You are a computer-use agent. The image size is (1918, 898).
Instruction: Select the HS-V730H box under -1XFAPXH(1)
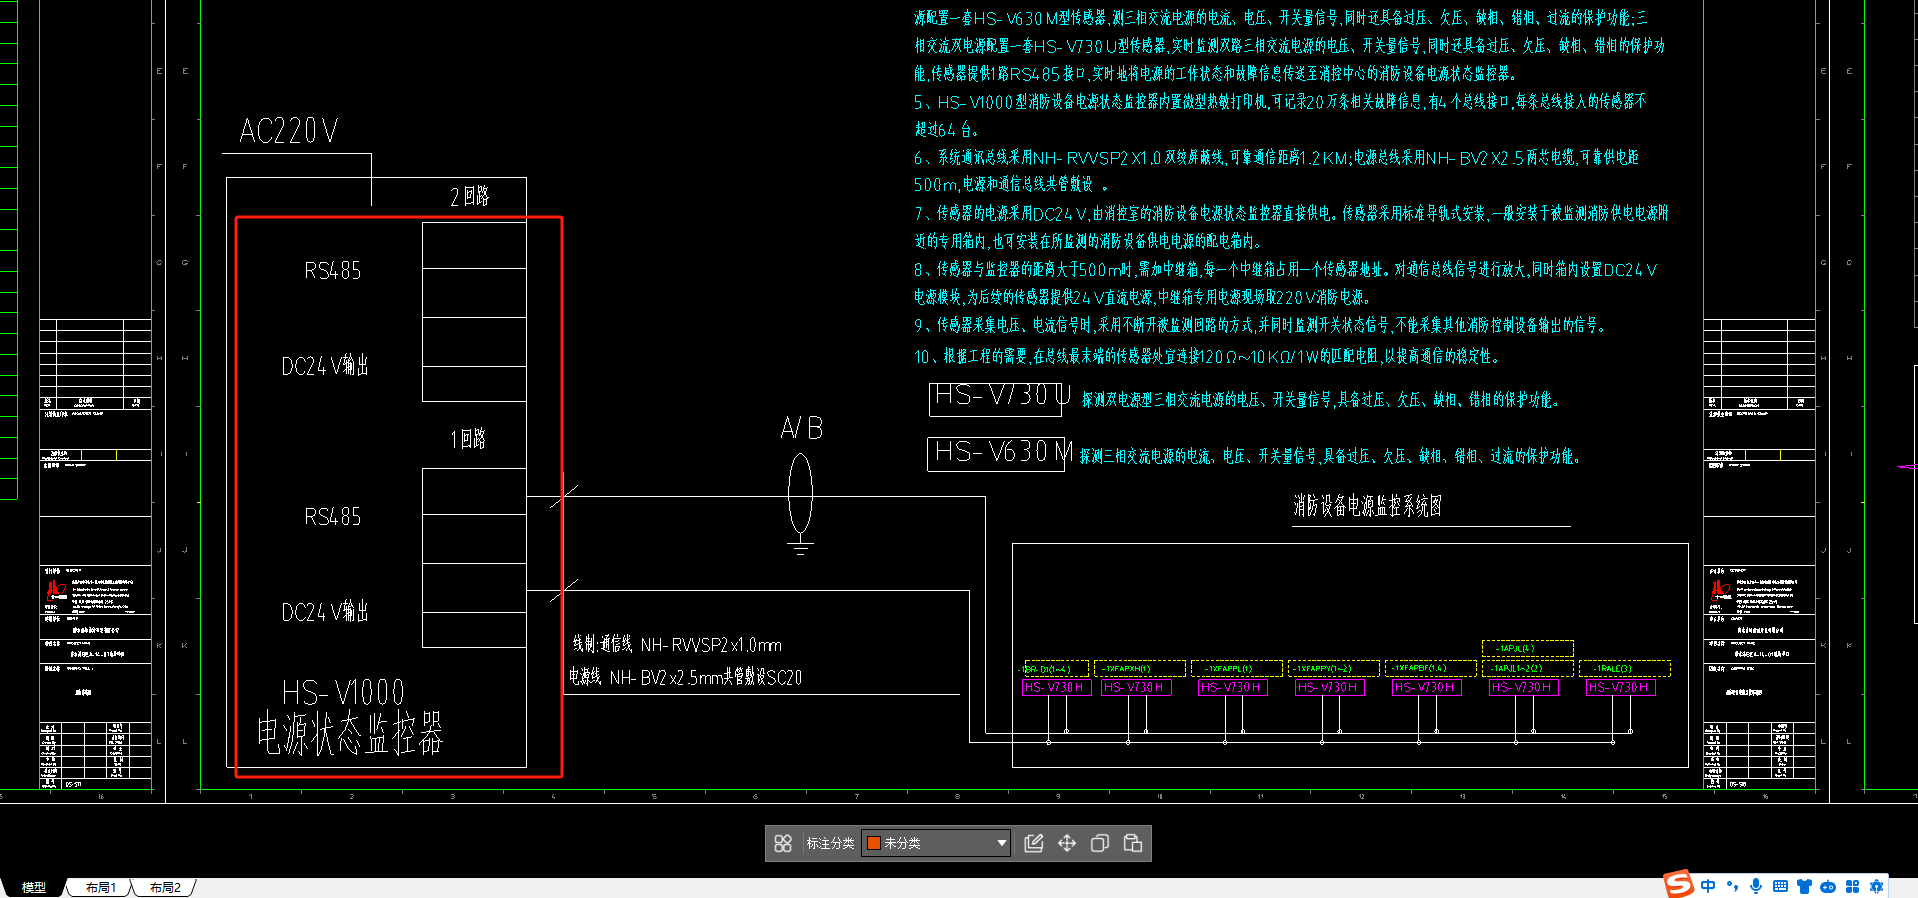[1135, 687]
